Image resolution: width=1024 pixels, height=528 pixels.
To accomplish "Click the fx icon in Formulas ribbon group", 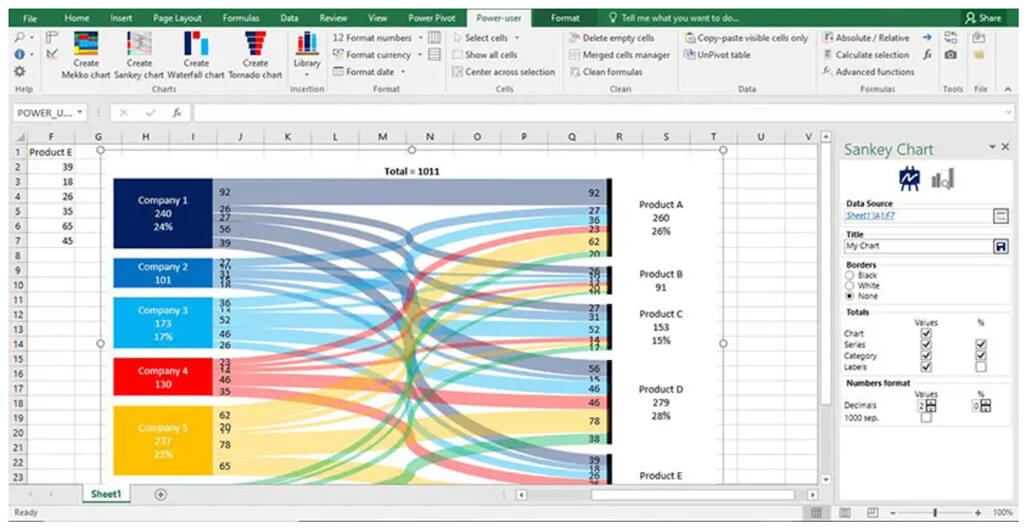I will click(x=927, y=55).
